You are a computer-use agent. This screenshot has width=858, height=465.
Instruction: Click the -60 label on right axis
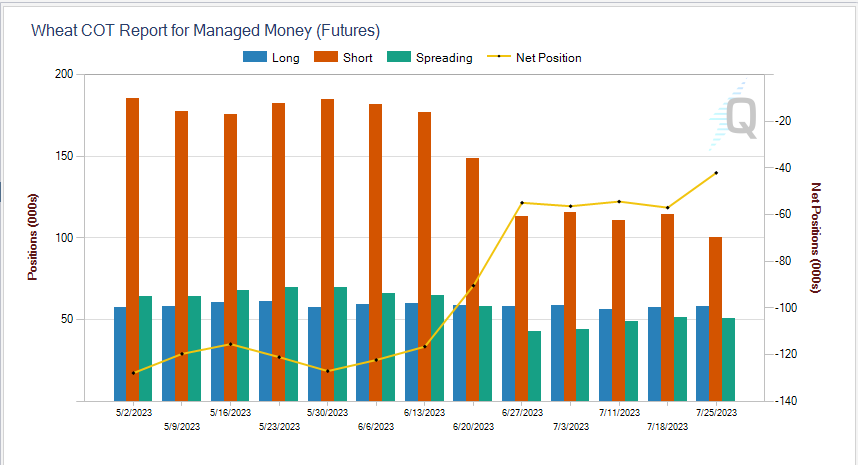[x=784, y=214]
